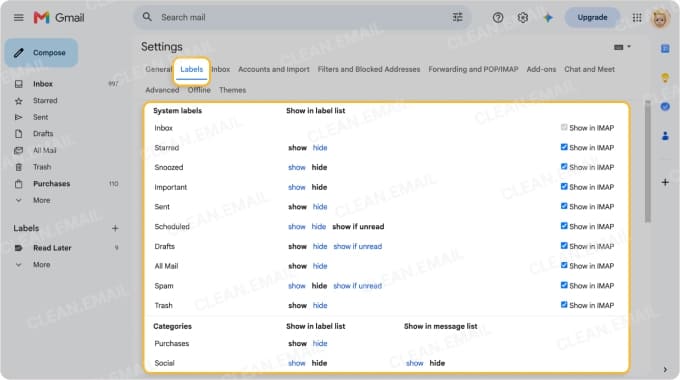Open input tools keyboard dropdown
Screen dimensions: 680x380
[622, 47]
